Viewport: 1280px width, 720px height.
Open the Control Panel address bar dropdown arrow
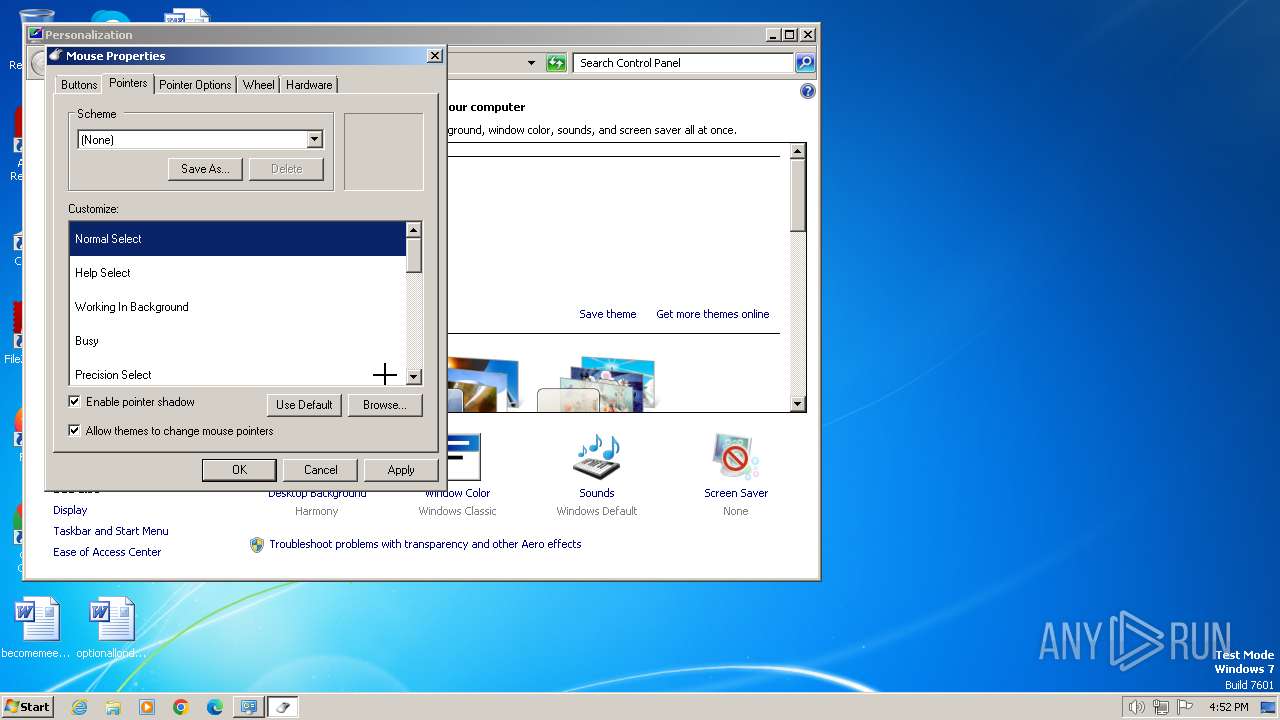click(531, 63)
